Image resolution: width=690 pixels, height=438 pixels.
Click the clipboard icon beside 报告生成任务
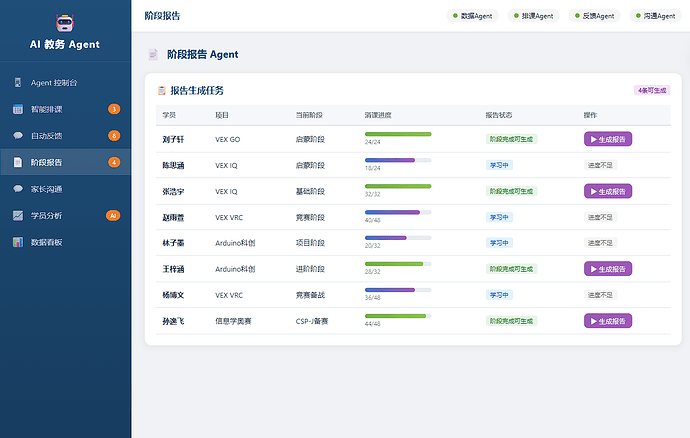(x=162, y=91)
